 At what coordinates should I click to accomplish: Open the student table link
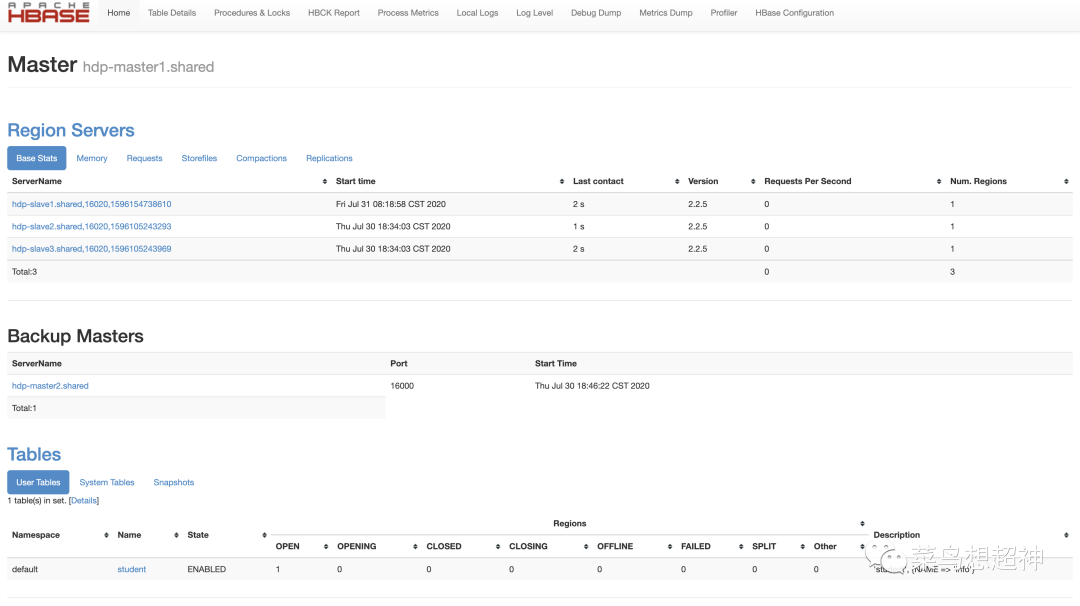[x=132, y=570]
